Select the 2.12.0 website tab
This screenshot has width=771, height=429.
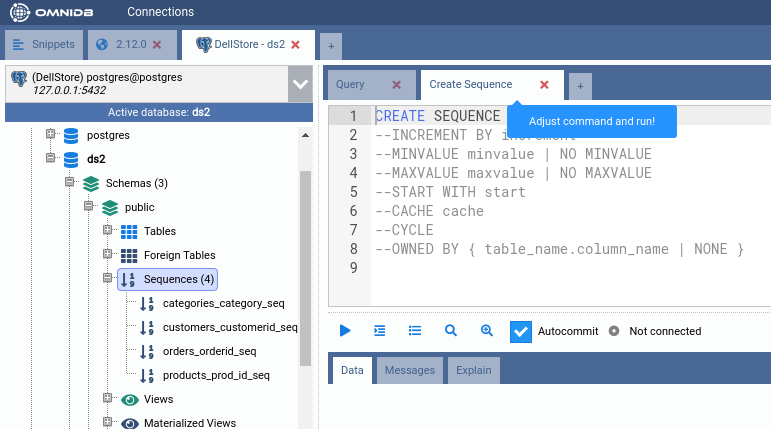coord(131,44)
